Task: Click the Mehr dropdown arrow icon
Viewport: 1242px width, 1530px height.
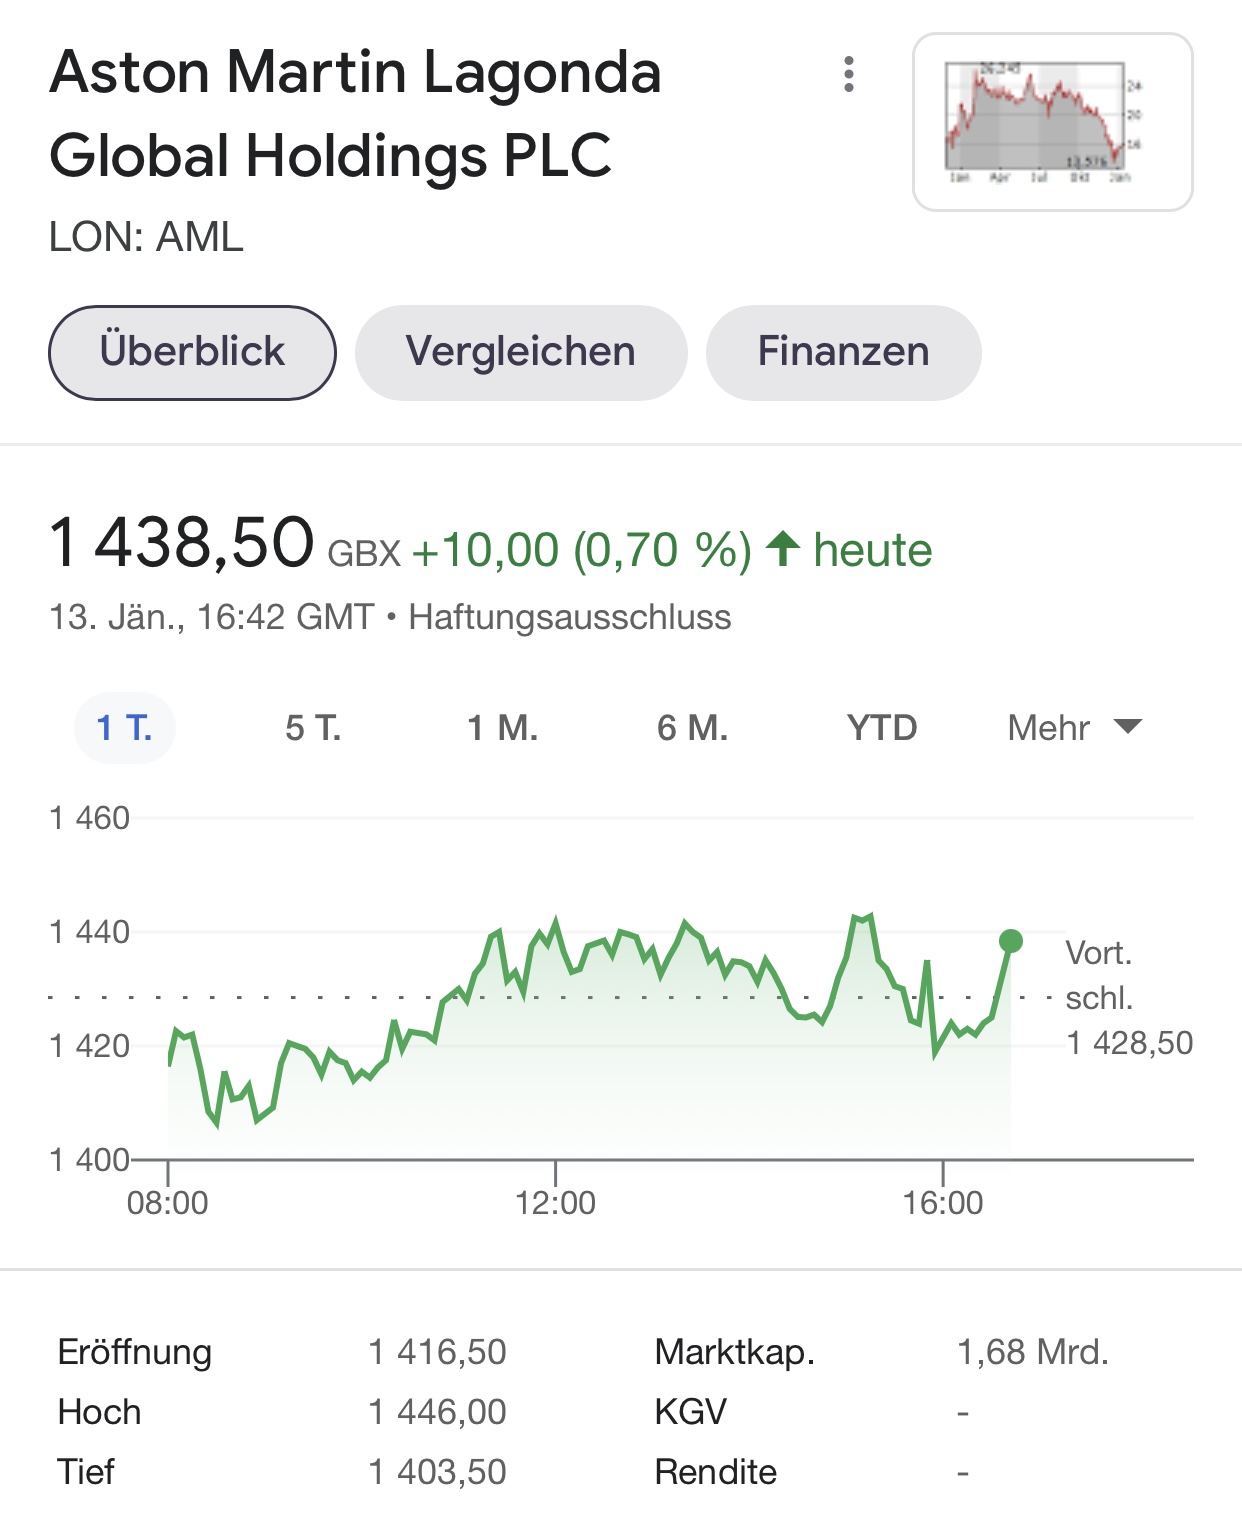Action: [x=1127, y=726]
